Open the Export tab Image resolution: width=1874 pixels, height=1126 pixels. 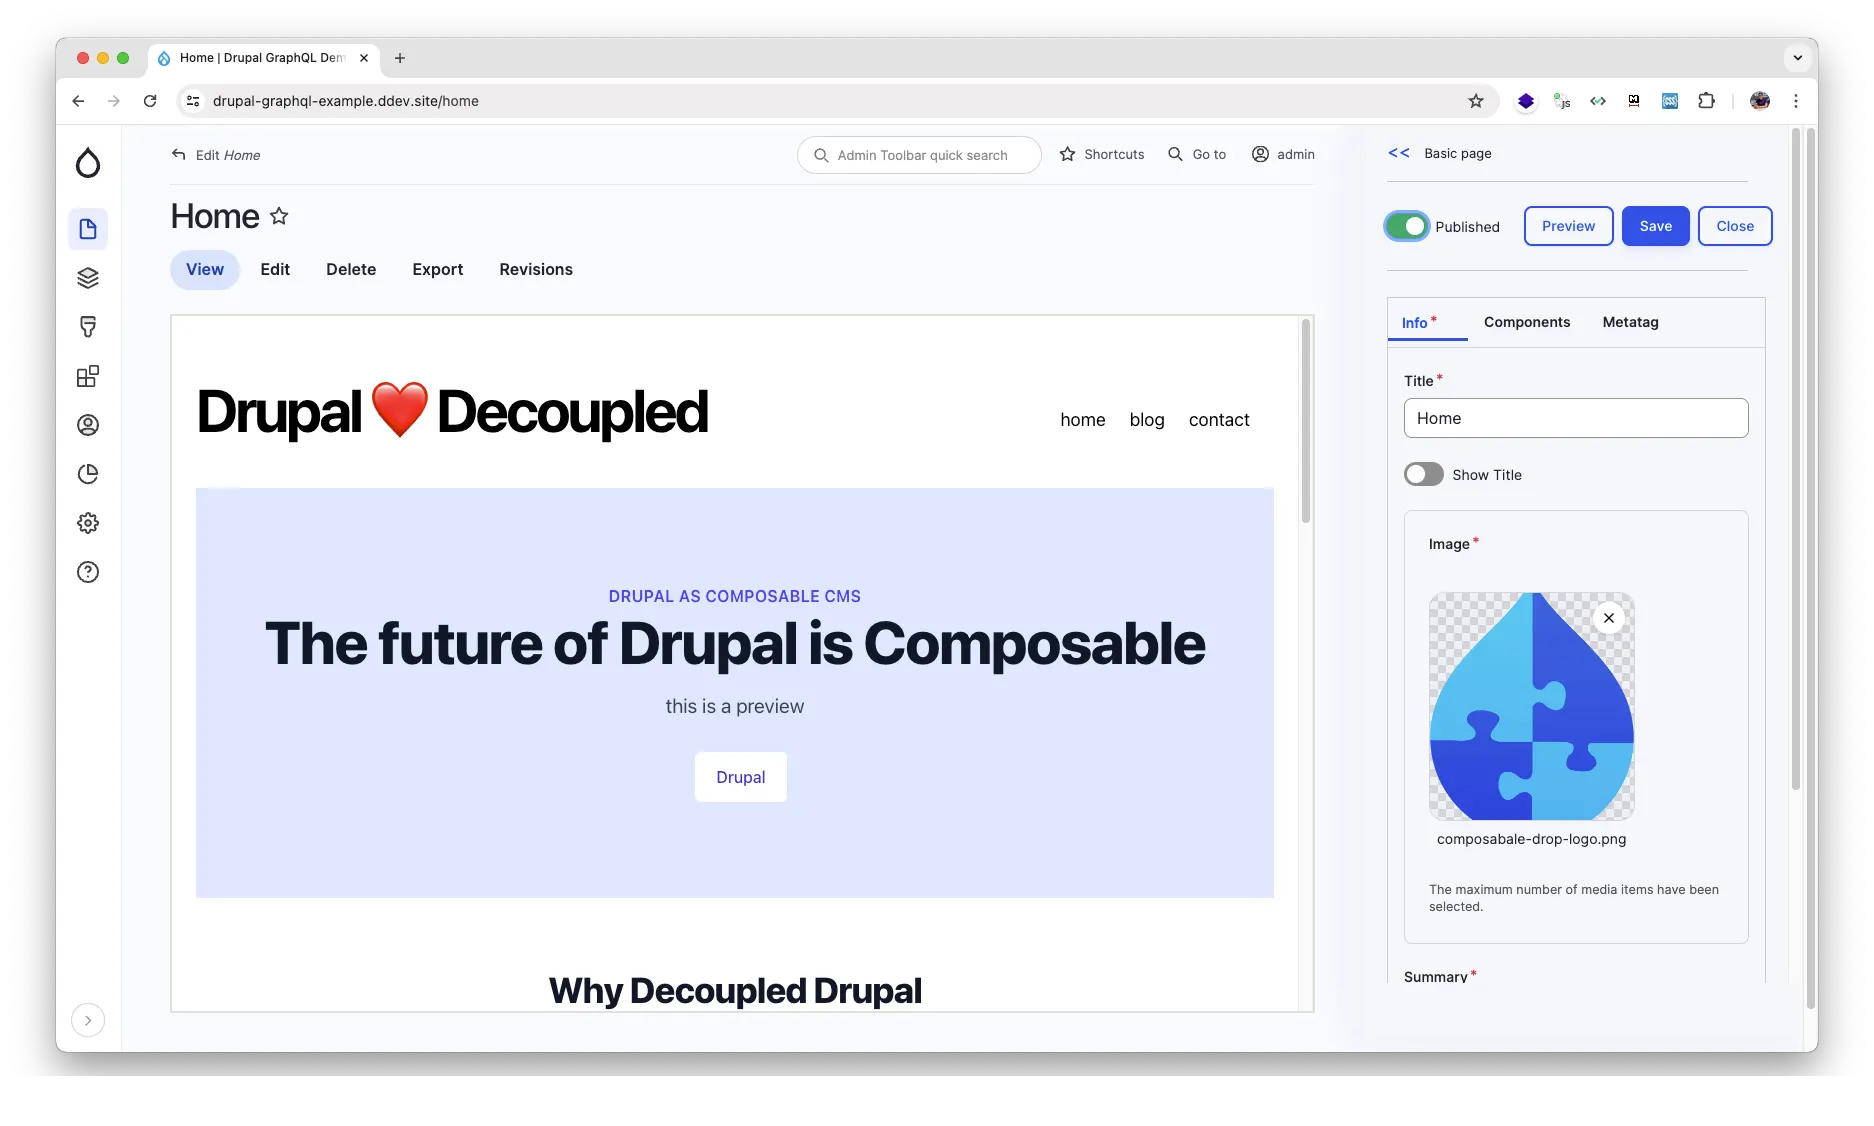(x=438, y=270)
